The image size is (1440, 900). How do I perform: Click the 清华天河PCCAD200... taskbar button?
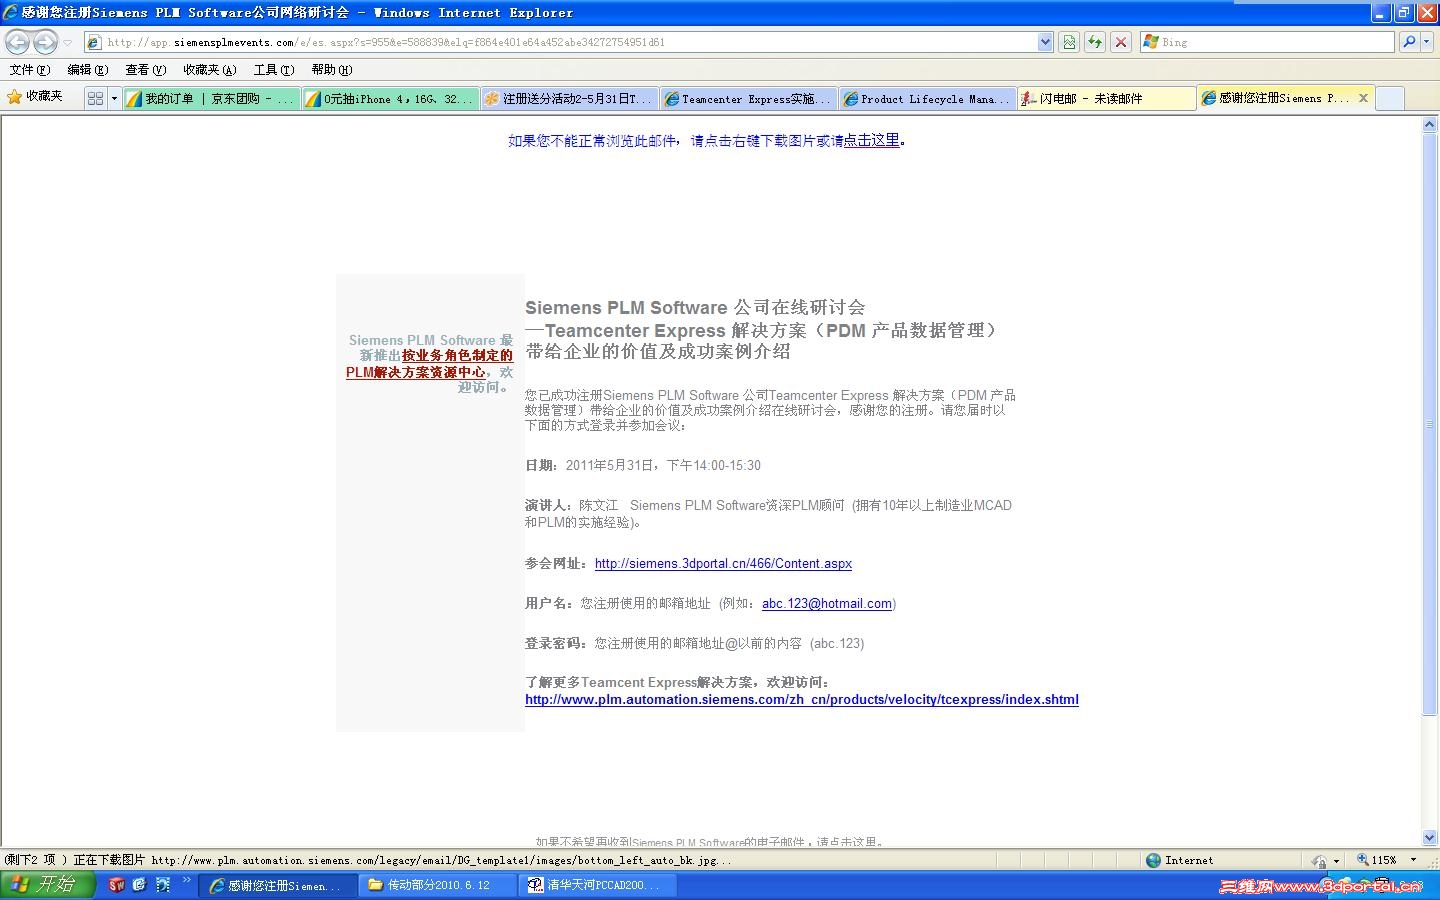pyautogui.click(x=598, y=885)
